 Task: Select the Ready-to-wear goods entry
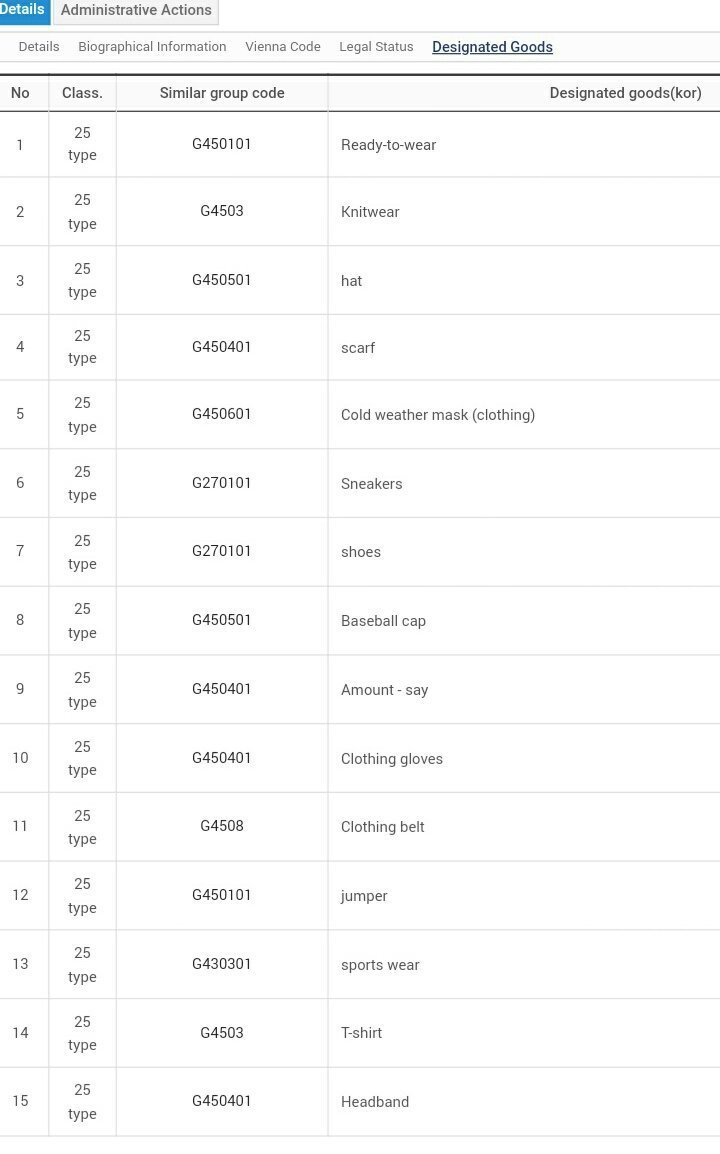click(388, 145)
